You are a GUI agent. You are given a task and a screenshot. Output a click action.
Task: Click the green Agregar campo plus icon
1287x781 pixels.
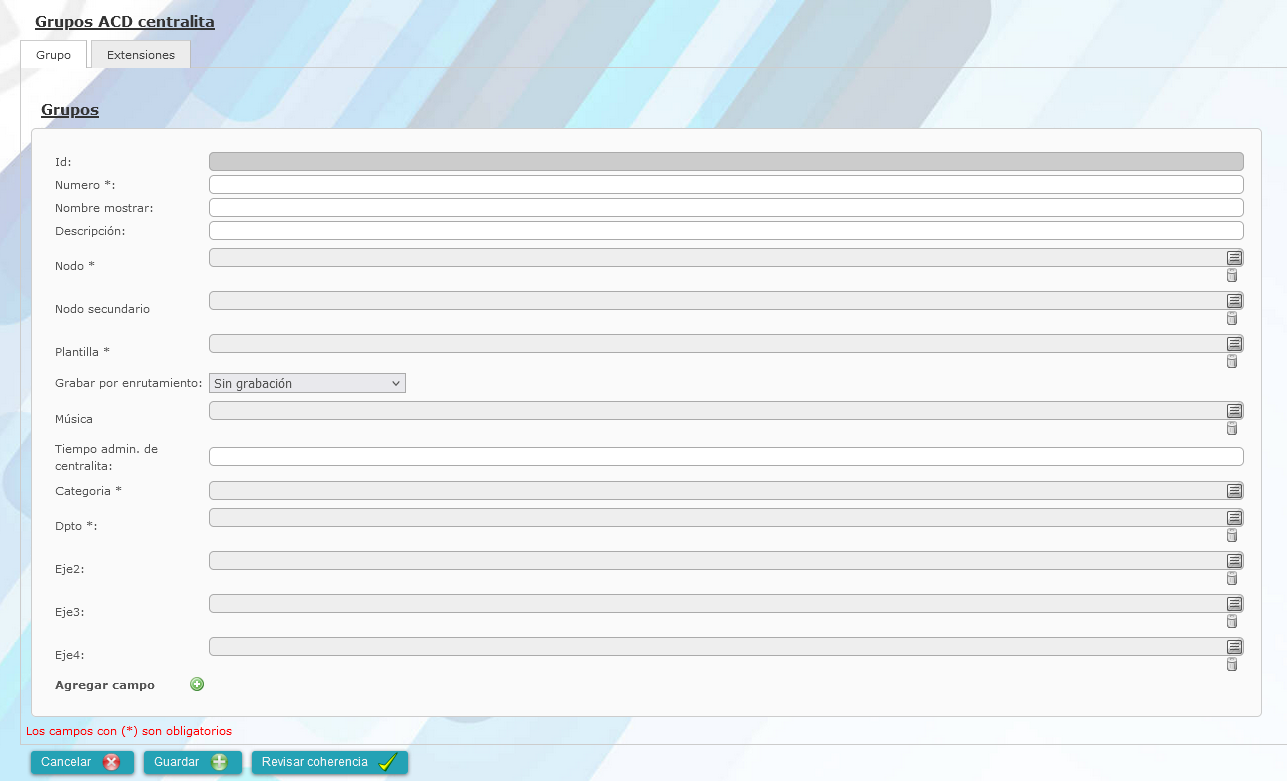point(197,684)
